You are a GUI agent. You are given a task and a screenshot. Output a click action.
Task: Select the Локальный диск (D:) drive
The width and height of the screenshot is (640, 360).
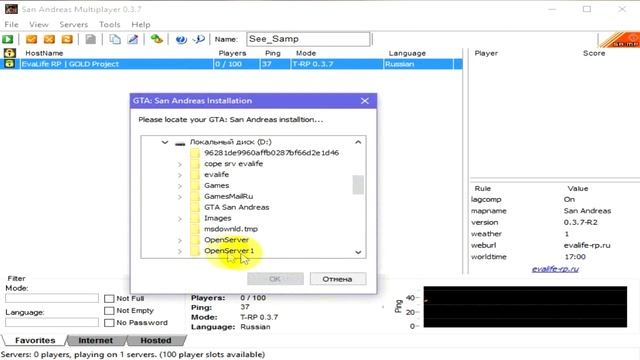[231, 142]
